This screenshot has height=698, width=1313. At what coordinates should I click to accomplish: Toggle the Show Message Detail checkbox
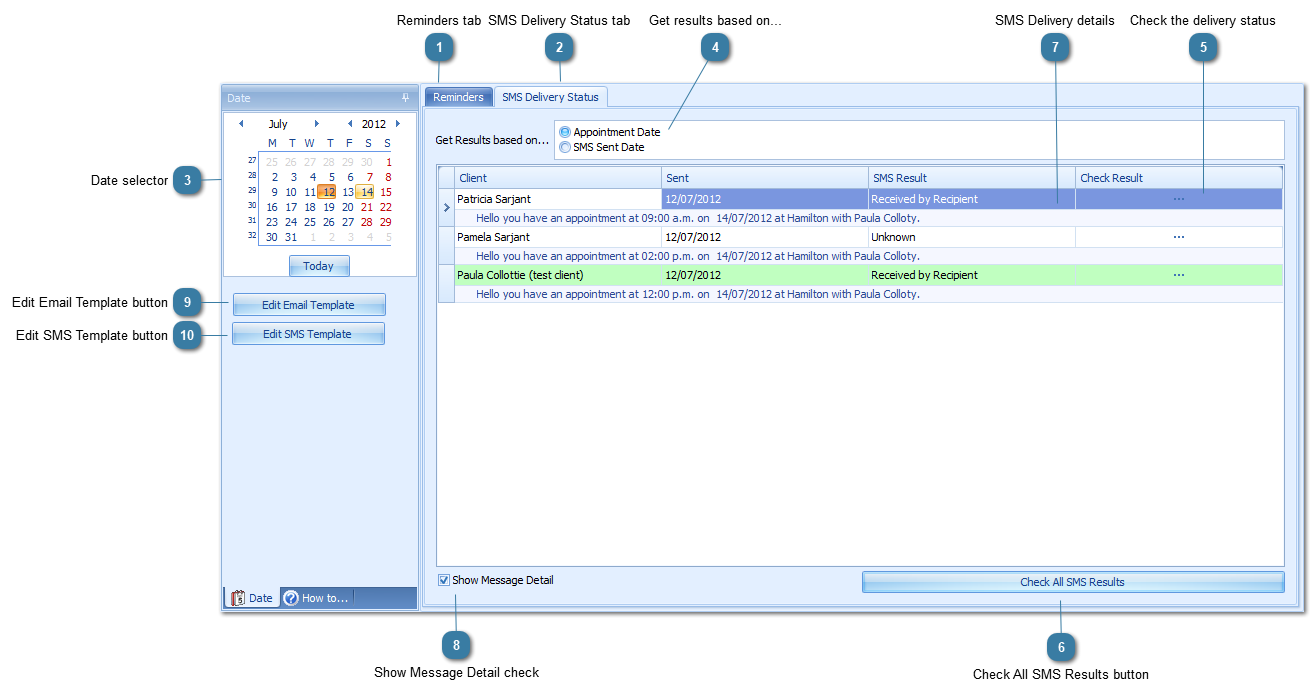(444, 580)
